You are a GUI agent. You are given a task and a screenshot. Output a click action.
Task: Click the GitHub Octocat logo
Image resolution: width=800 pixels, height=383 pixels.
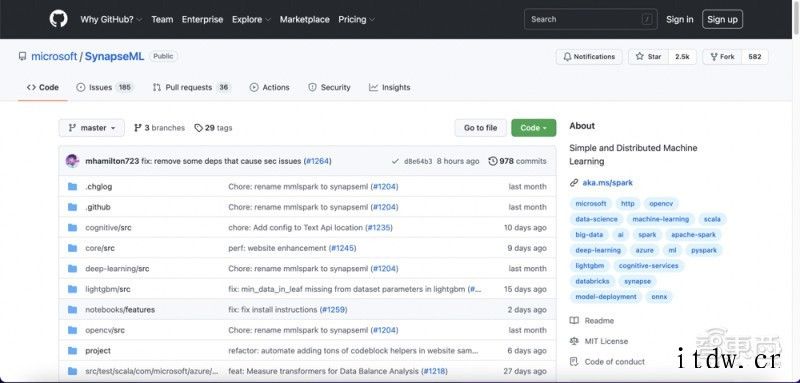coord(59,19)
